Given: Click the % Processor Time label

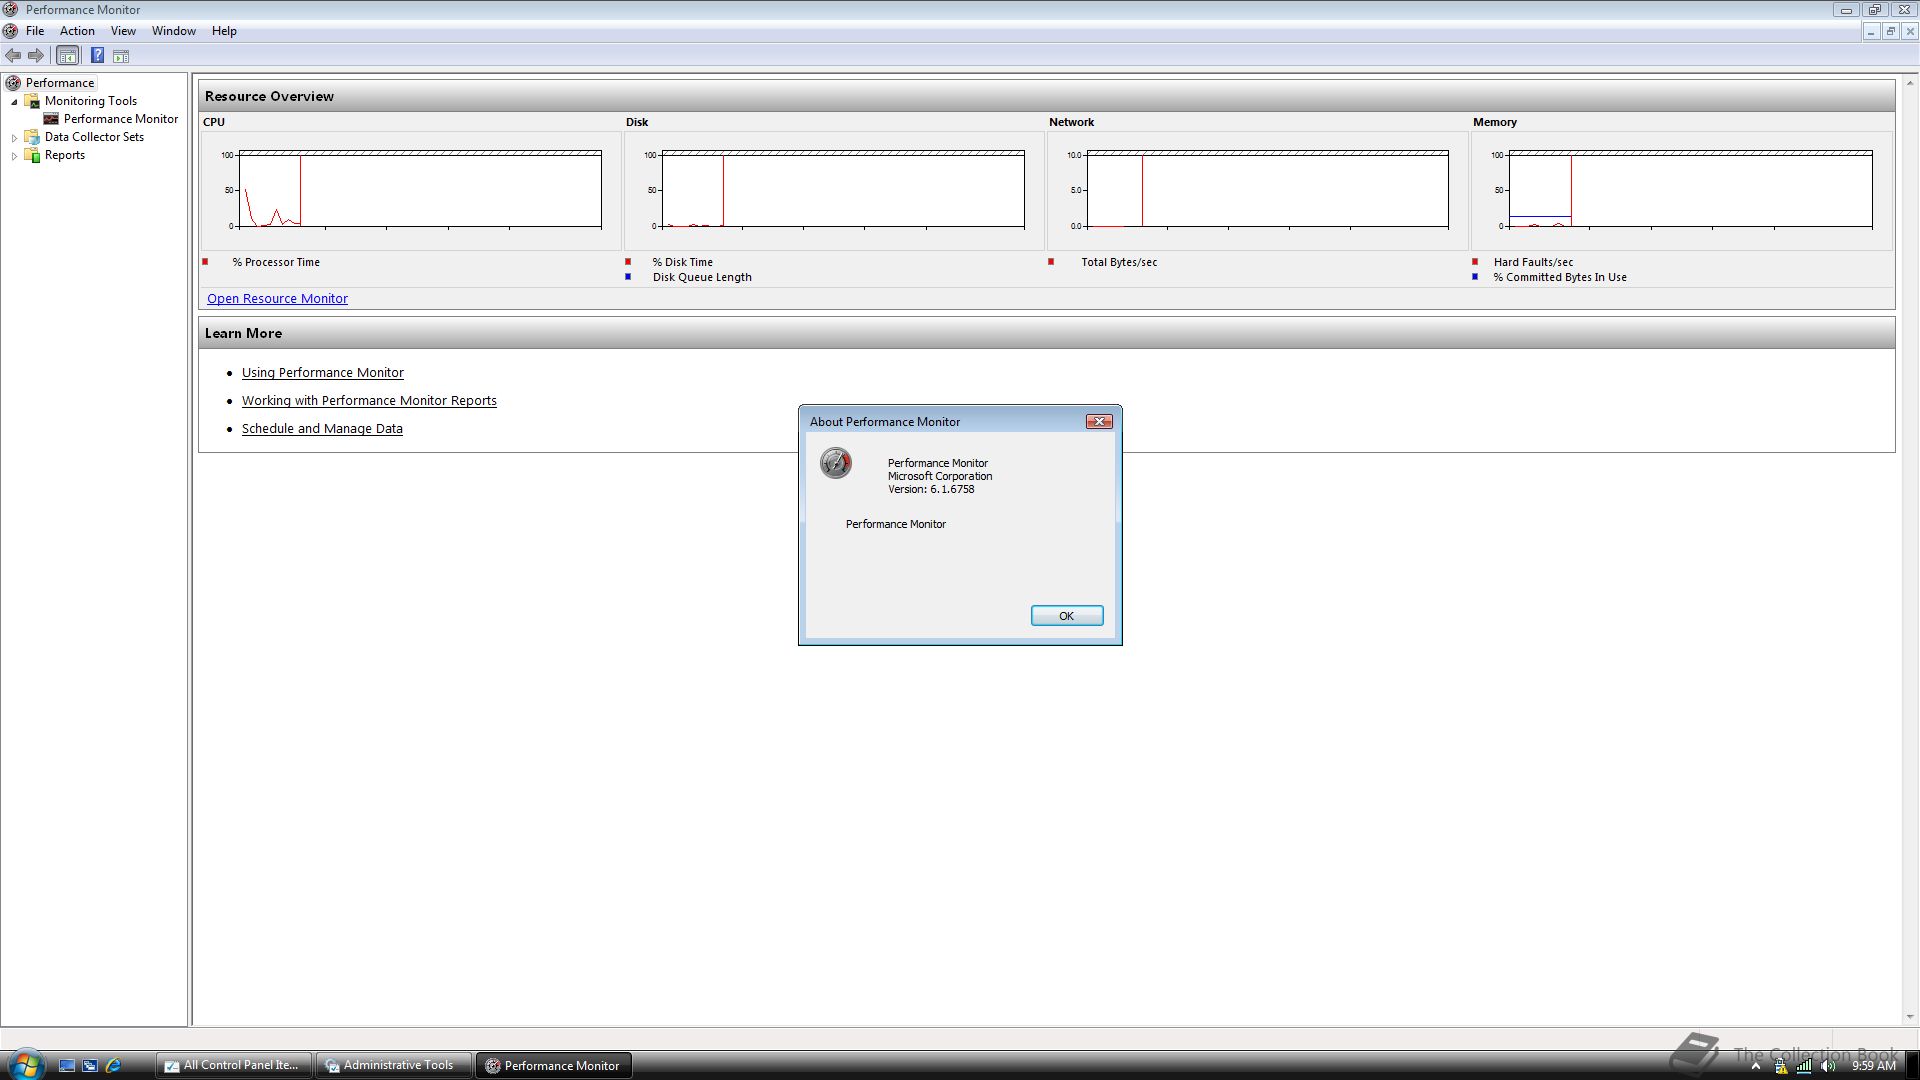Looking at the screenshot, I should (x=276, y=262).
